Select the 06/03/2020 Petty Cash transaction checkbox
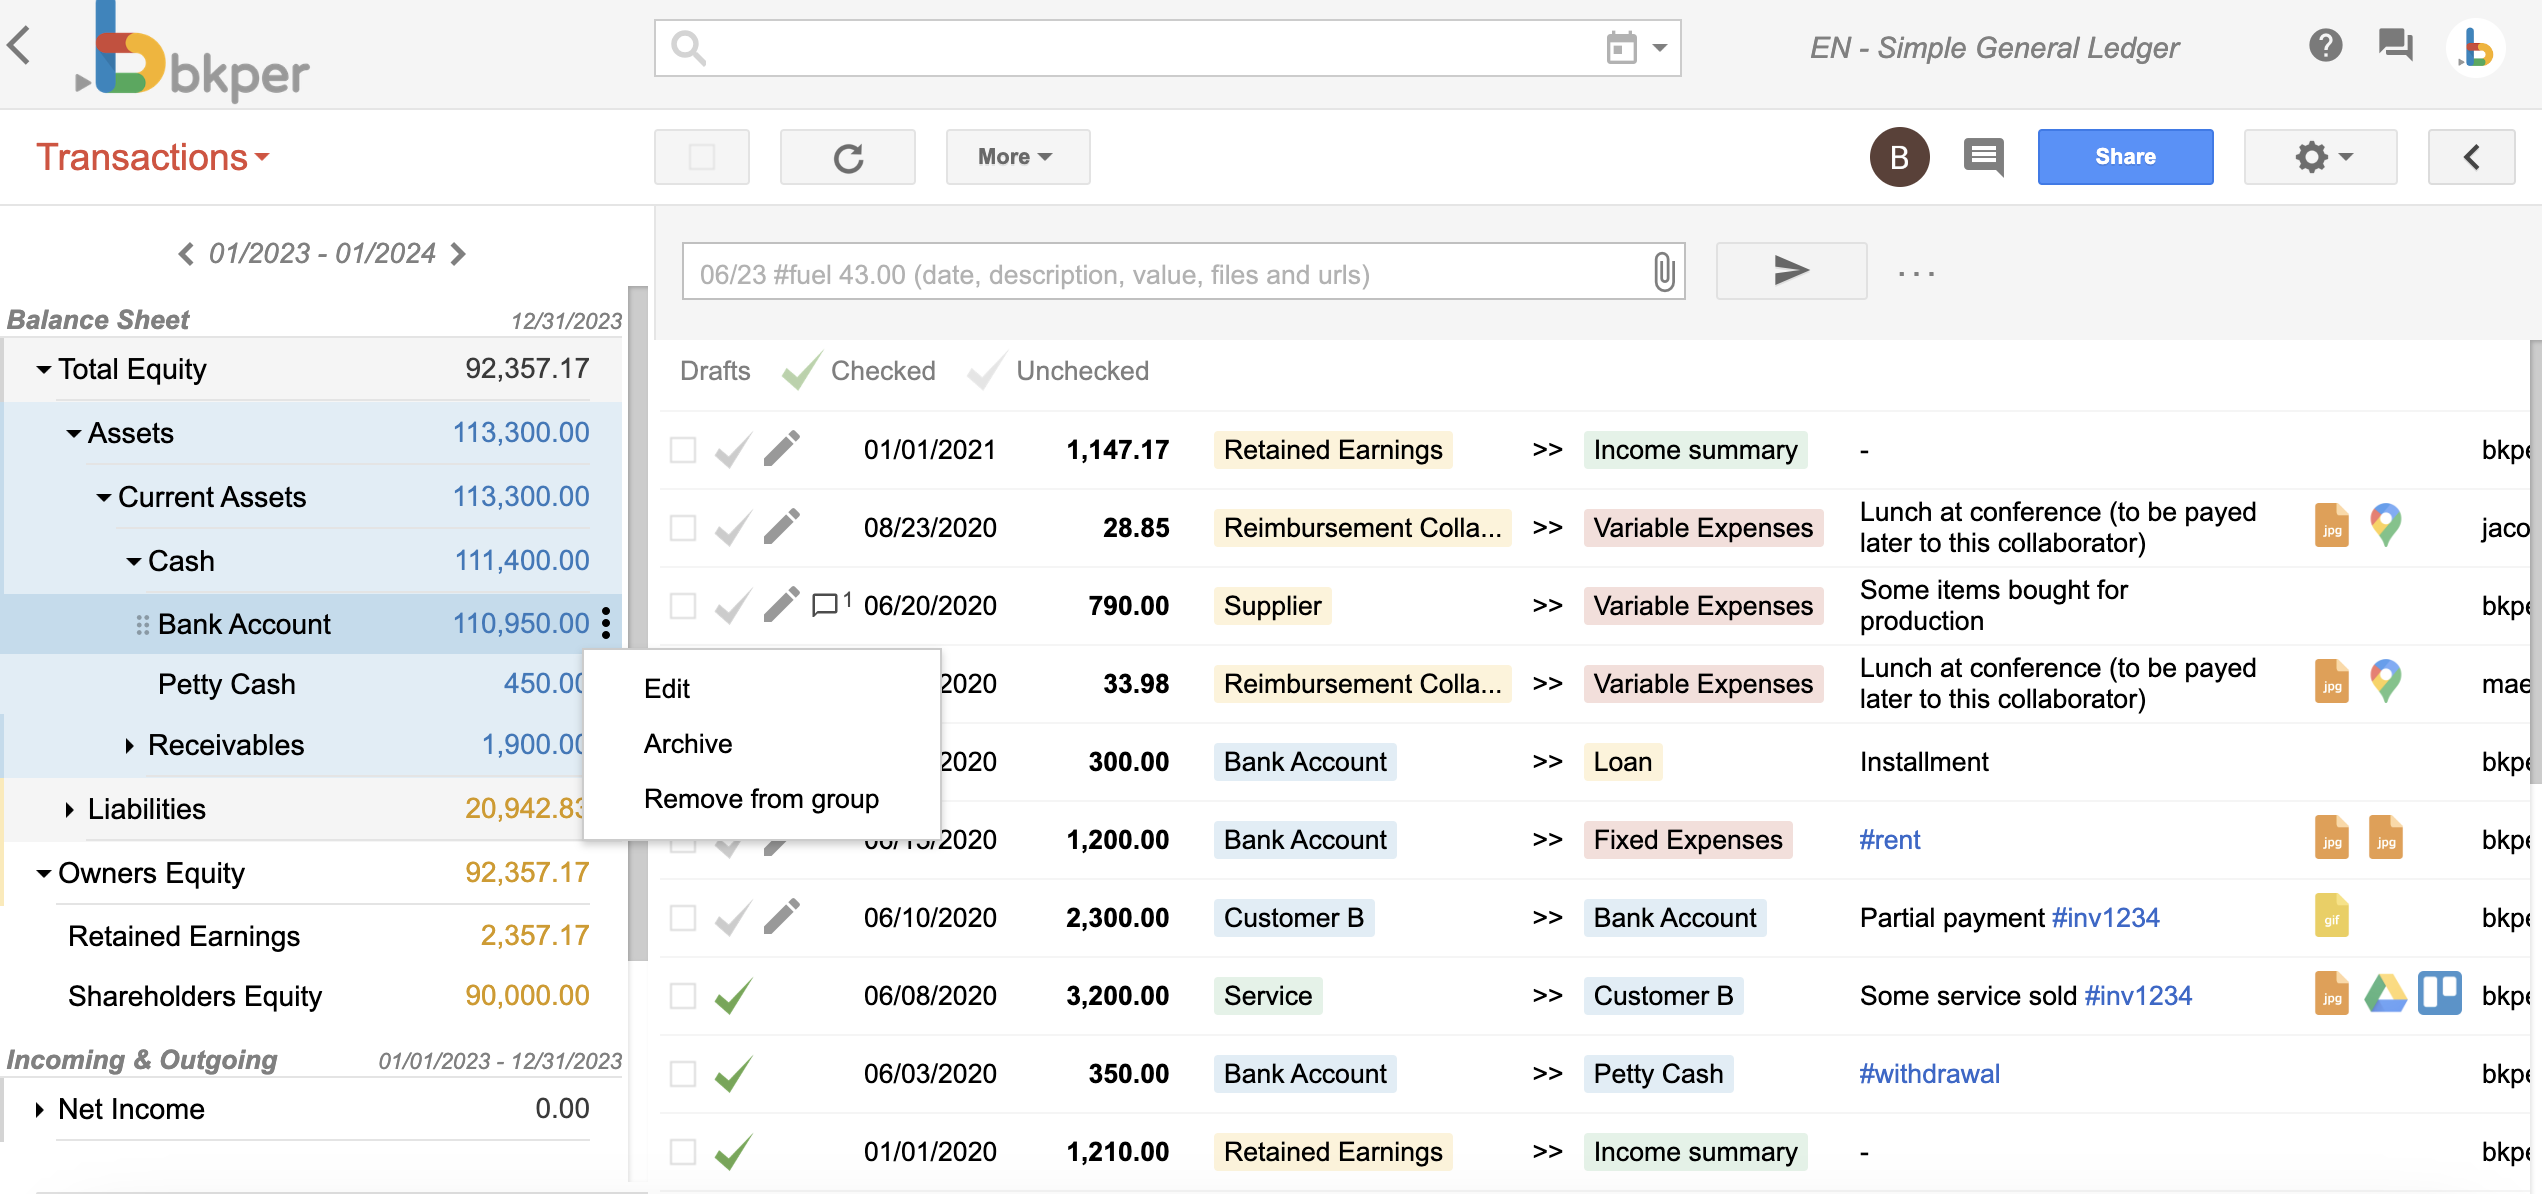This screenshot has width=2542, height=1194. [682, 1073]
